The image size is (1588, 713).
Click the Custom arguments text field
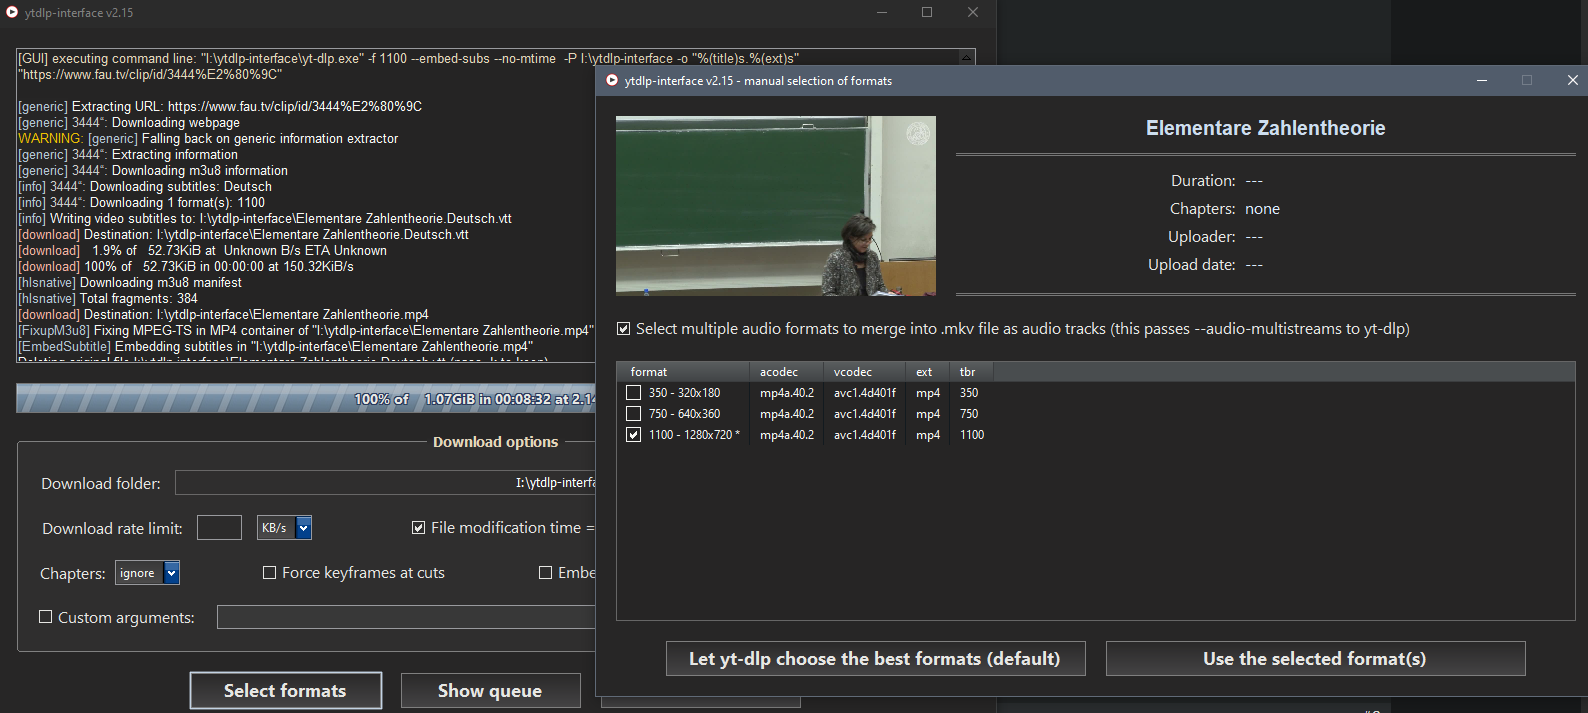pyautogui.click(x=406, y=618)
